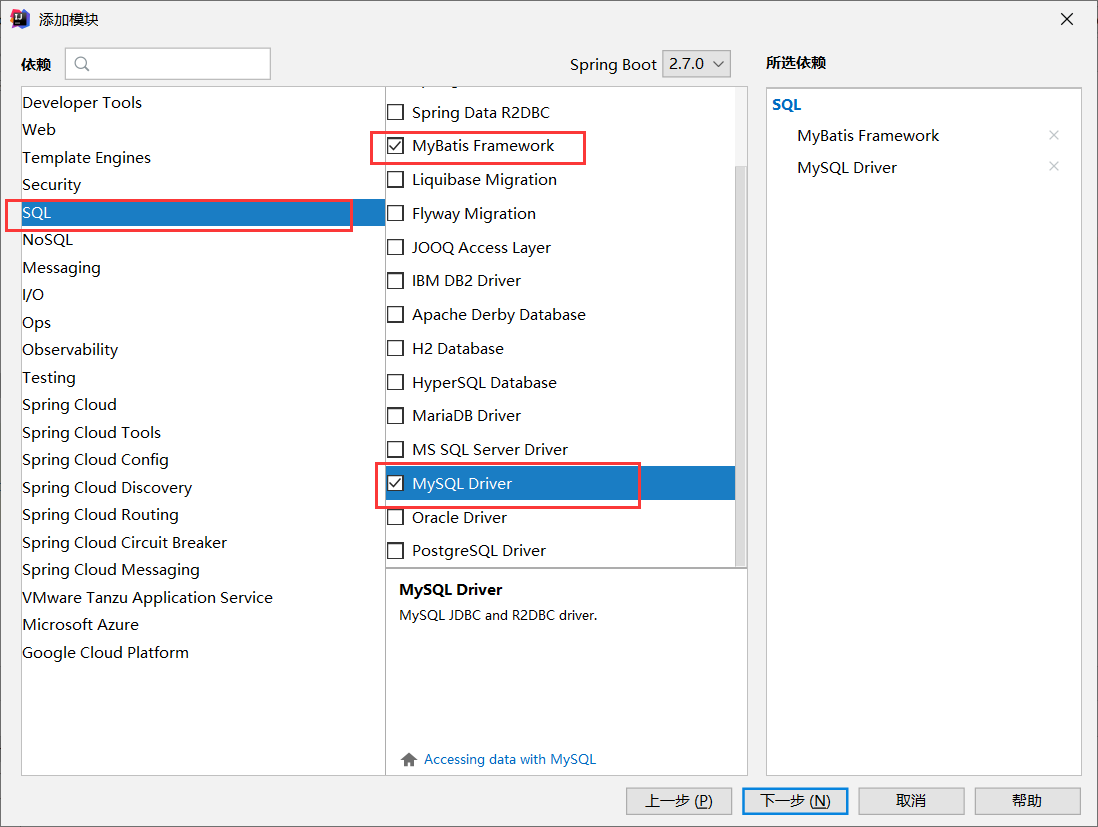Check the MariaDB Driver option

395,415
